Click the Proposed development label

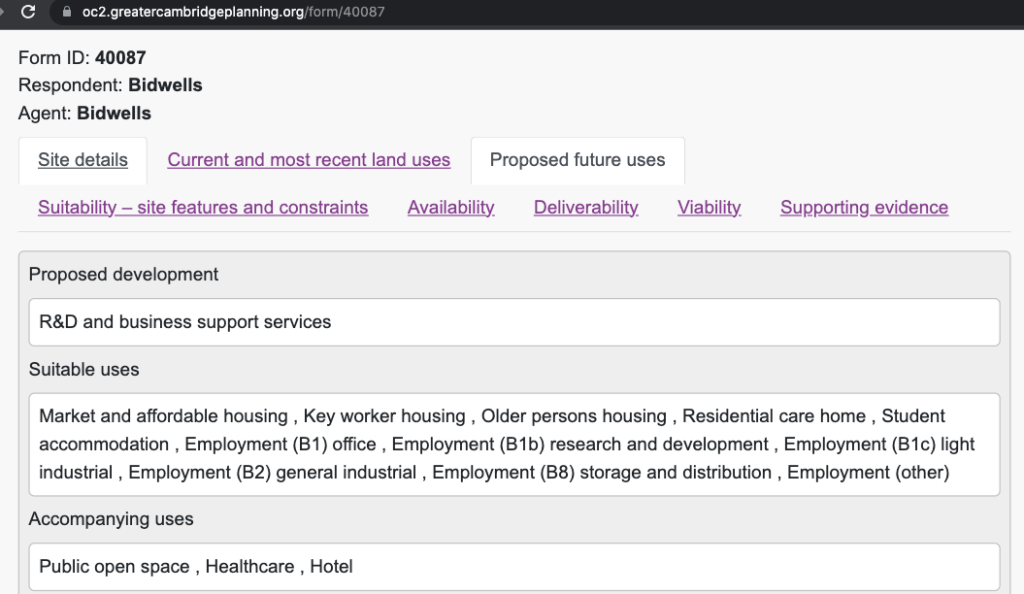point(124,274)
